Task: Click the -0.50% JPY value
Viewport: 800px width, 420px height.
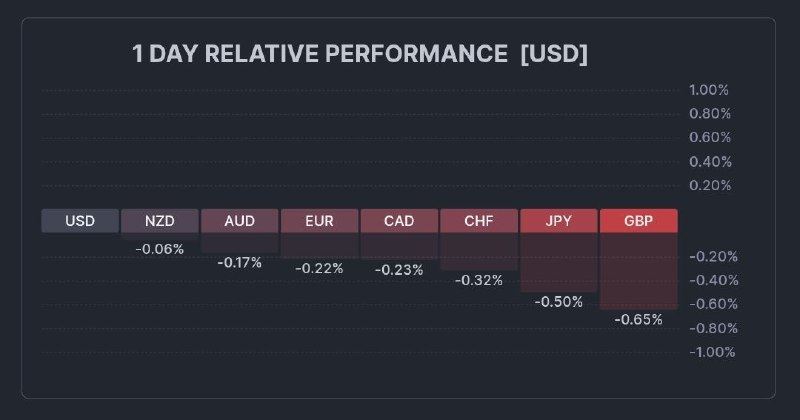Action: pyautogui.click(x=558, y=301)
